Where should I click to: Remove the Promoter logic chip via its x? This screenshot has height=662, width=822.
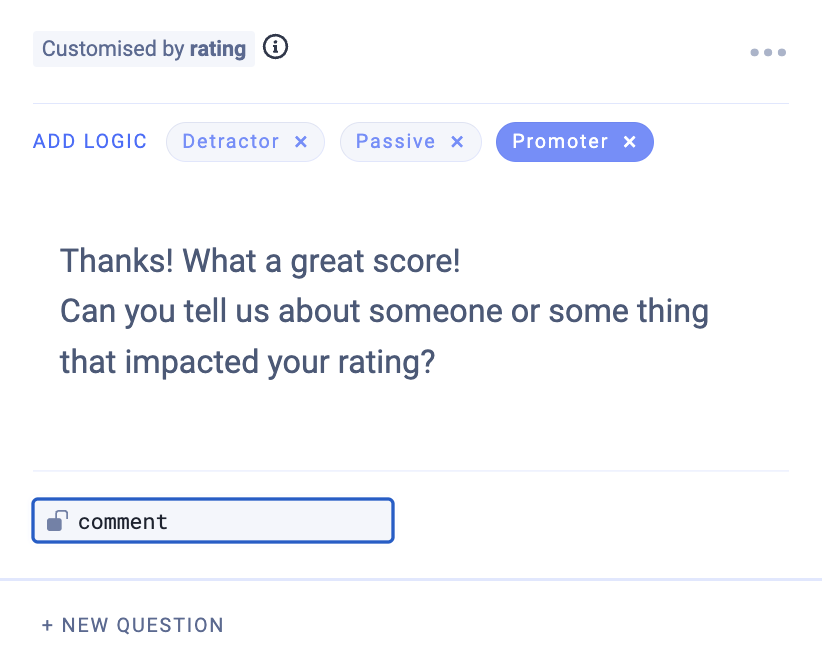[x=630, y=142]
